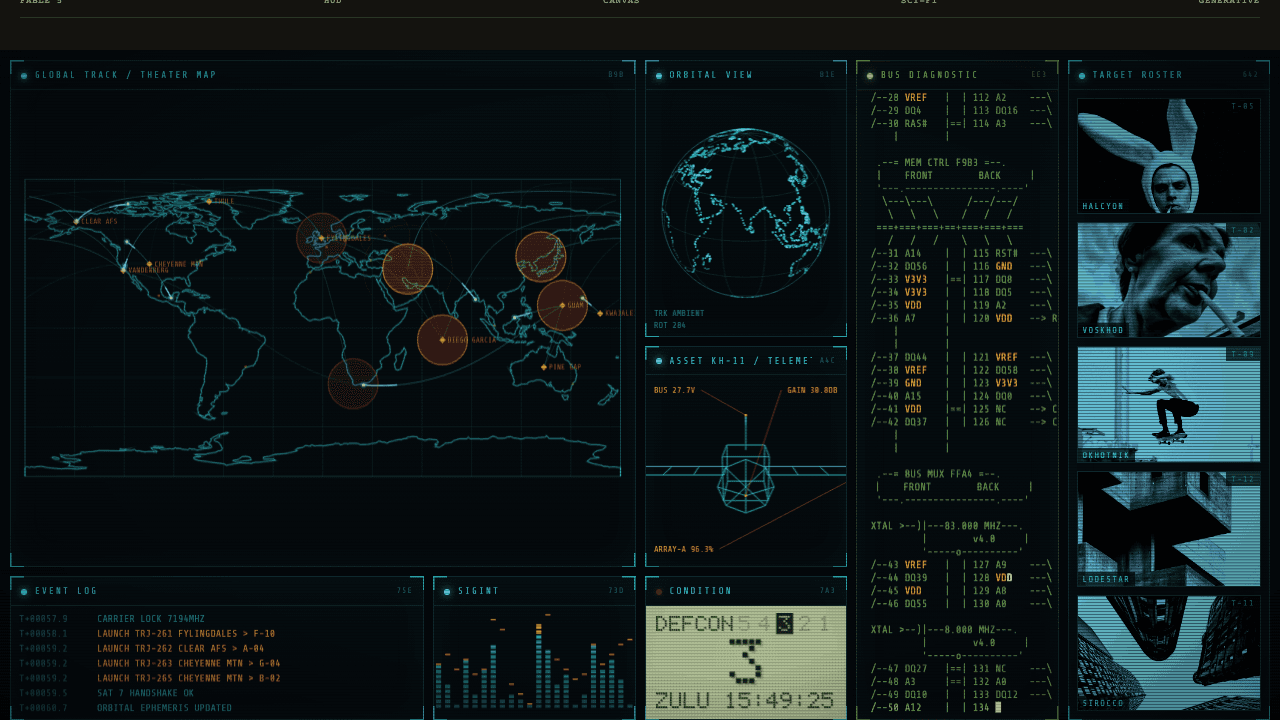Click the rotating globe in Orbital View
The image size is (1280, 720).
click(745, 212)
